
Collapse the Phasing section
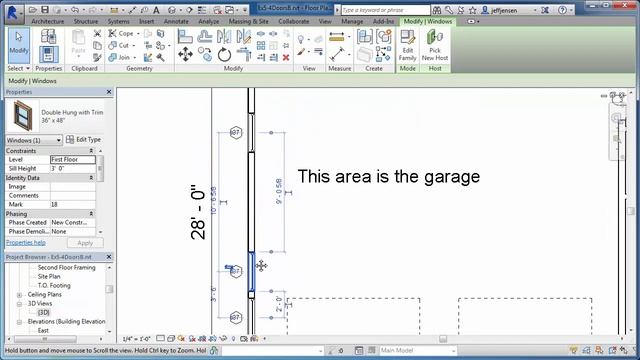[91, 214]
